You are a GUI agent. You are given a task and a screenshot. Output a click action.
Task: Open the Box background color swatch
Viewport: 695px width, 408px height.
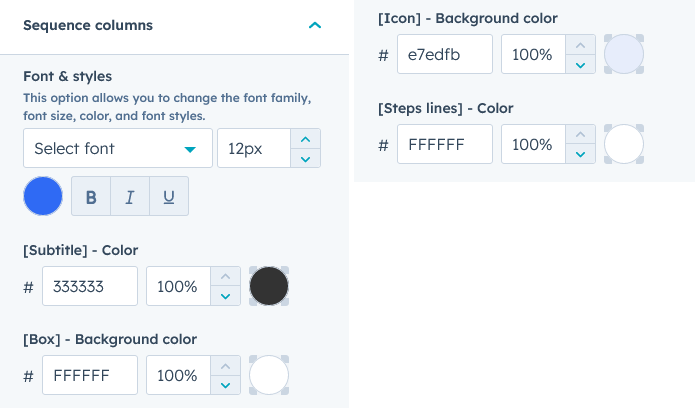point(269,376)
